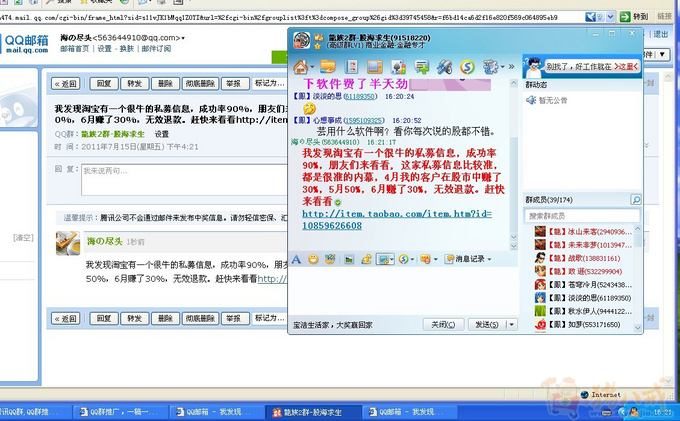Image resolution: width=680 pixels, height=421 pixels.
Task: Click 龍族2群-股海求生 group link in email header
Action: (113, 134)
